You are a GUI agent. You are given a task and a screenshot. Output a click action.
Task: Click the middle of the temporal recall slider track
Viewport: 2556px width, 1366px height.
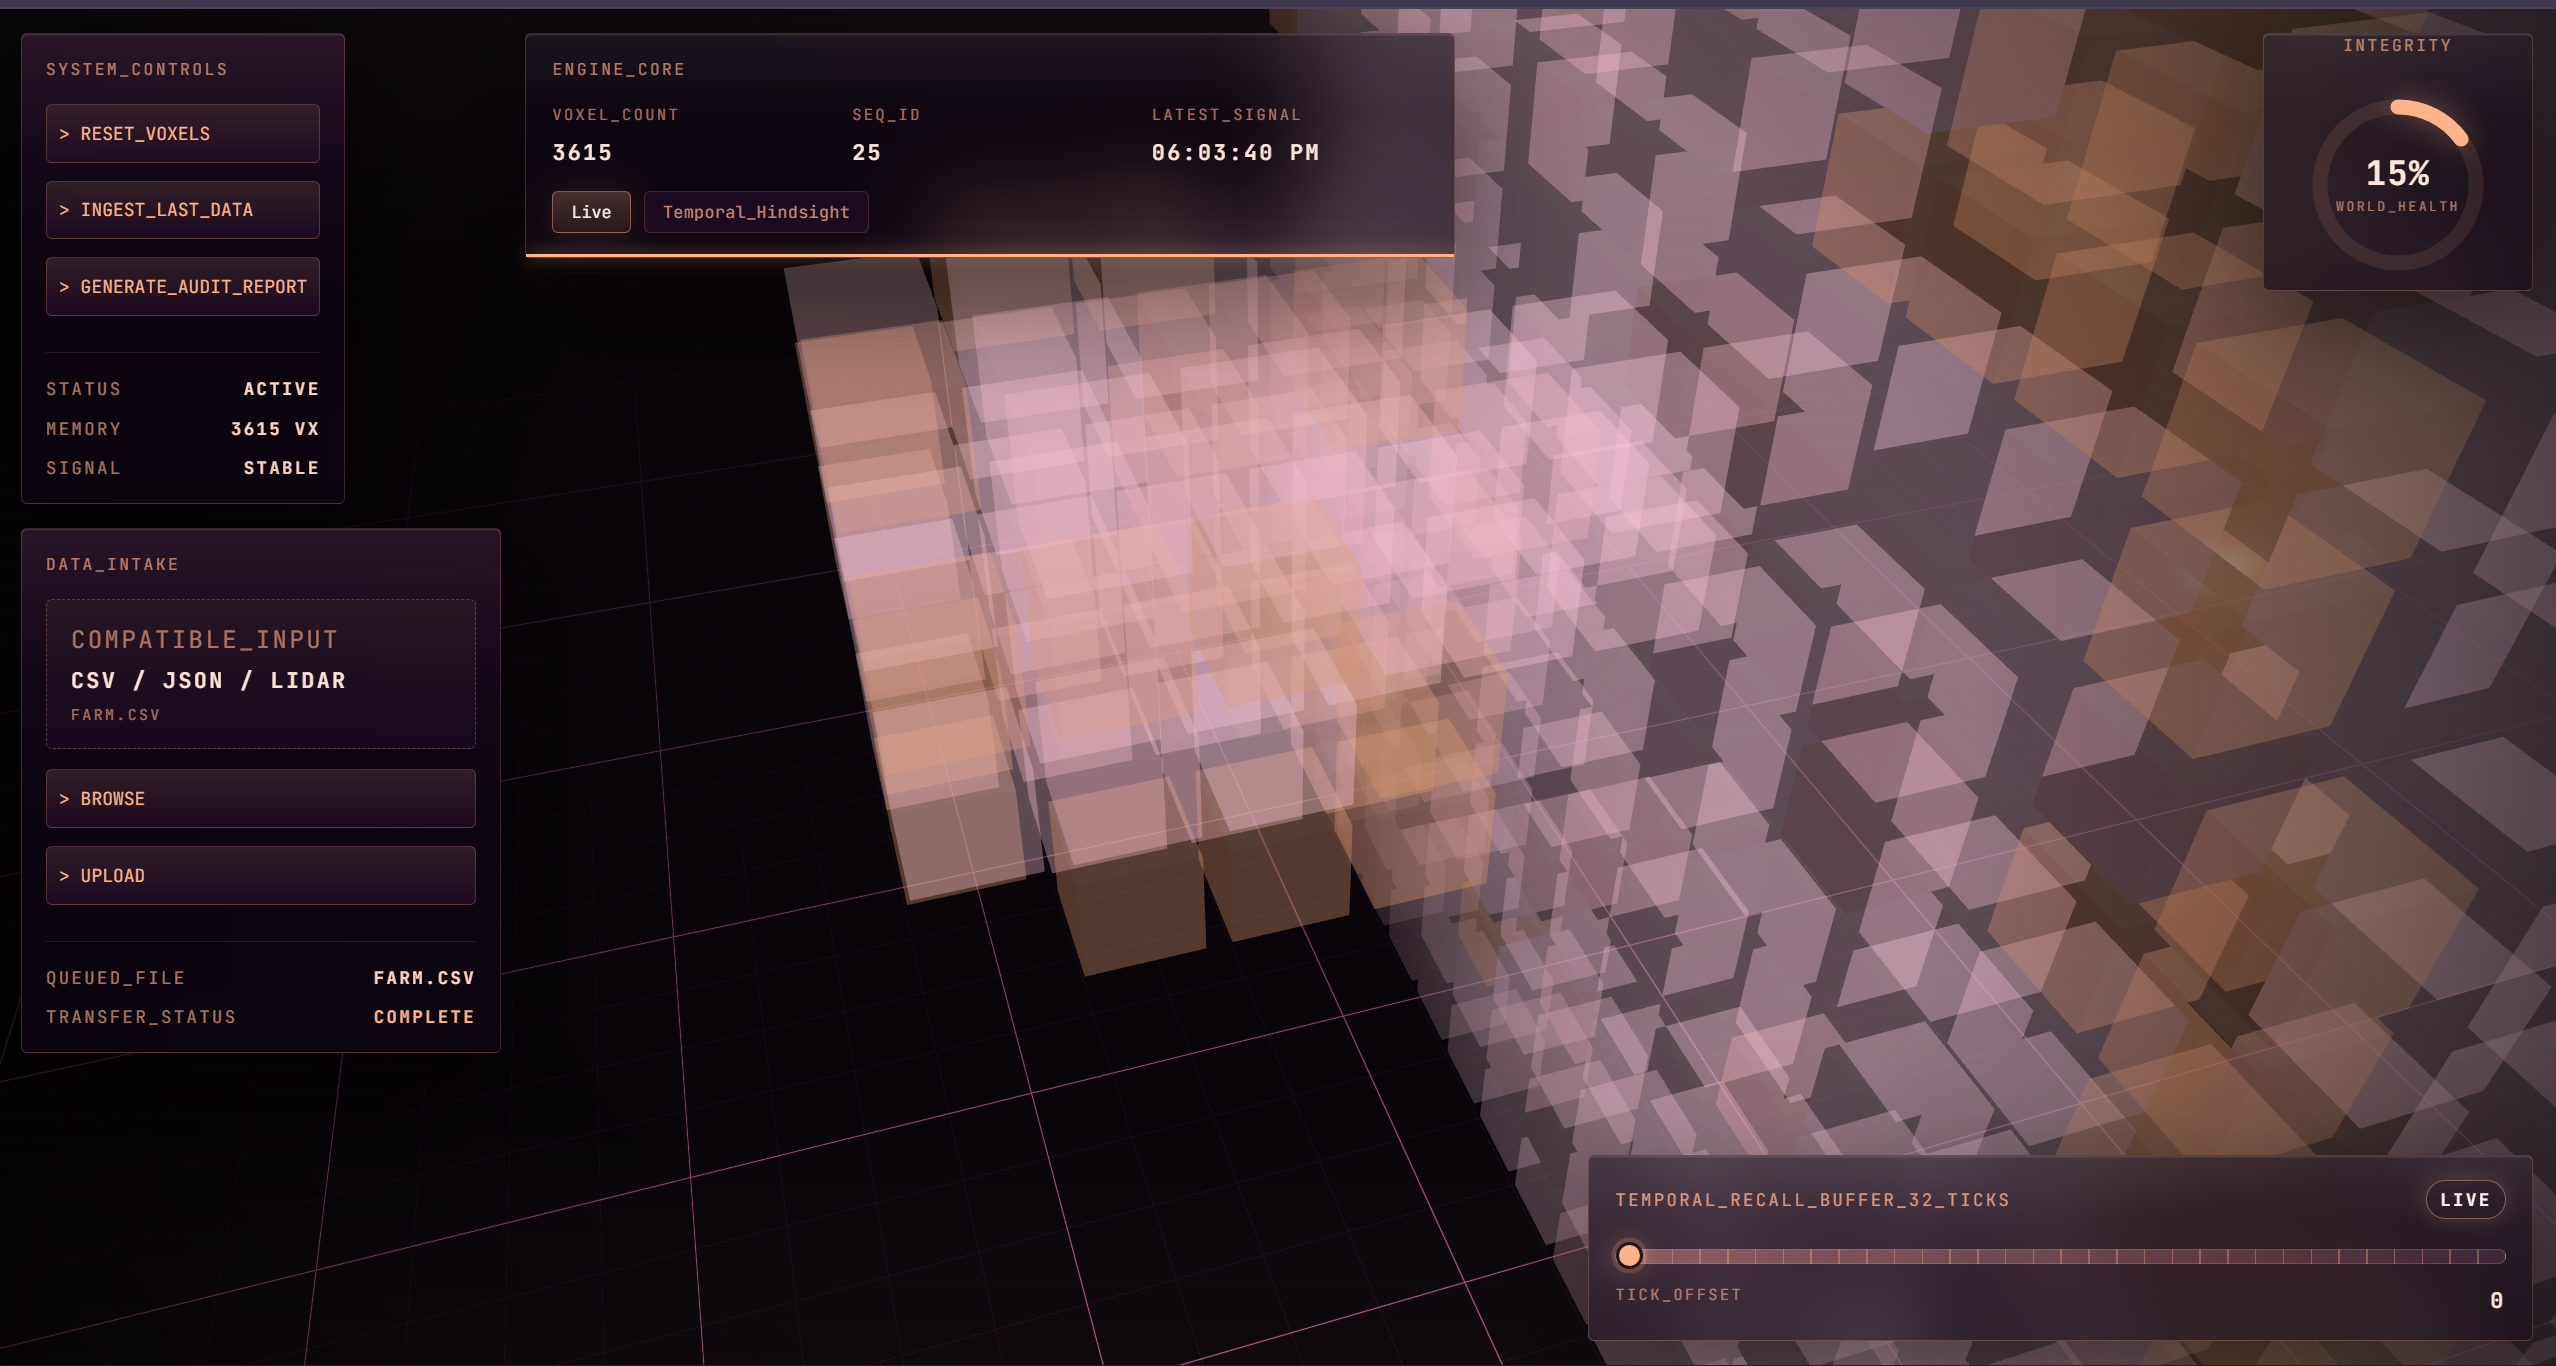point(2067,1256)
